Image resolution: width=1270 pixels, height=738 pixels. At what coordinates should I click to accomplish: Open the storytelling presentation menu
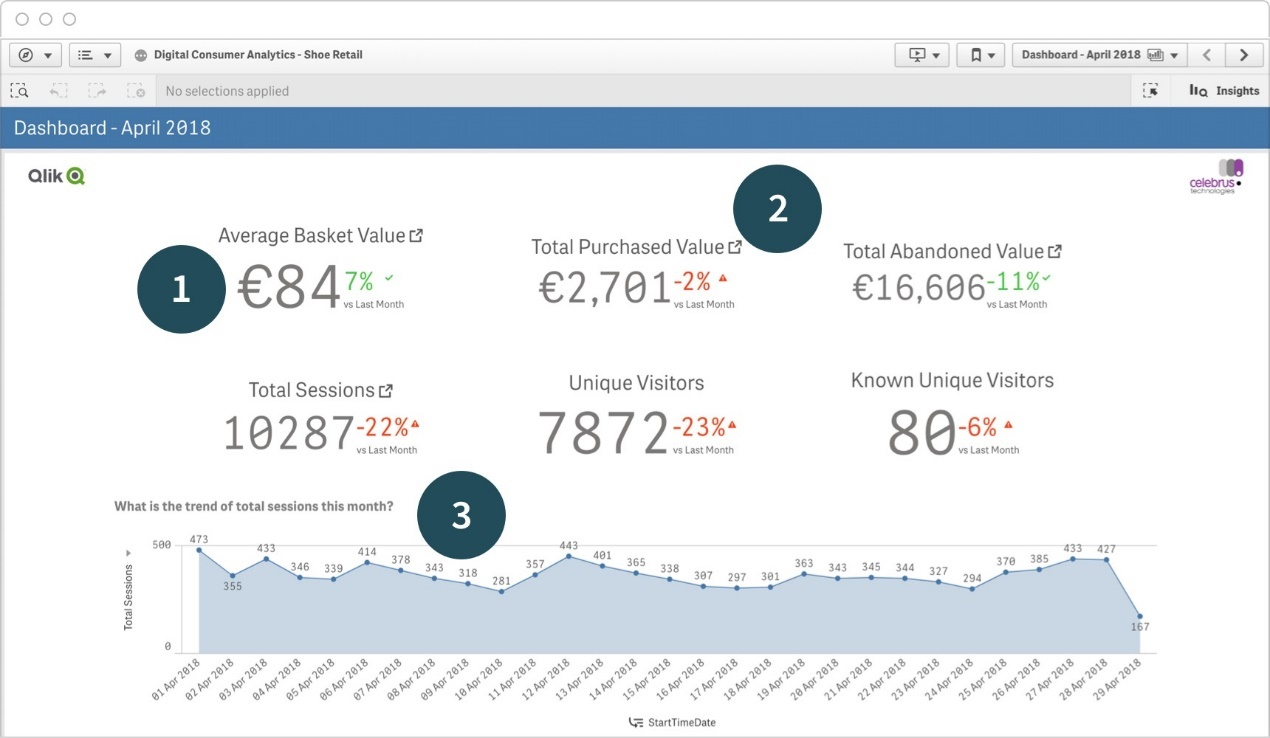[x=922, y=55]
